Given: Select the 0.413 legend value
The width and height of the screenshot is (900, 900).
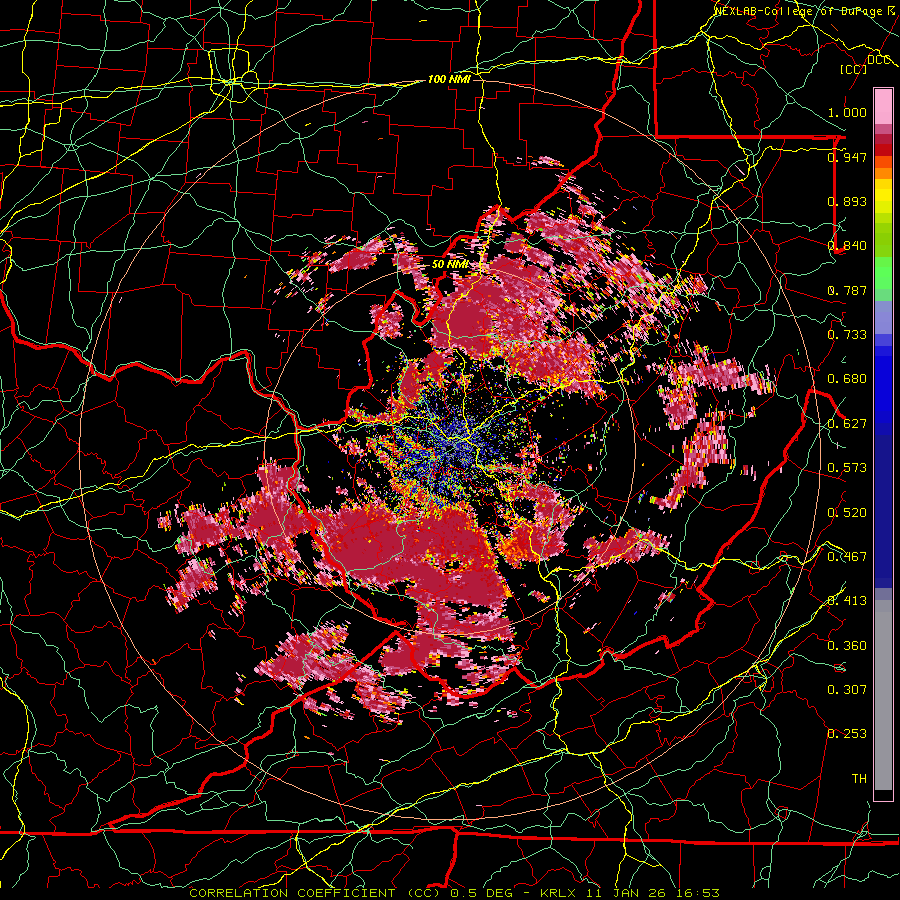Looking at the screenshot, I should 847,601.
